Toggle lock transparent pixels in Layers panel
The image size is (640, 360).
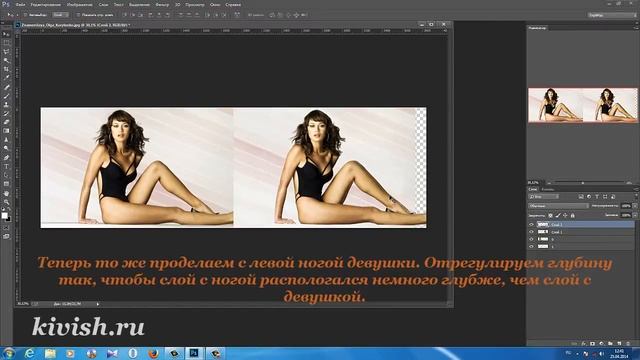click(x=550, y=215)
